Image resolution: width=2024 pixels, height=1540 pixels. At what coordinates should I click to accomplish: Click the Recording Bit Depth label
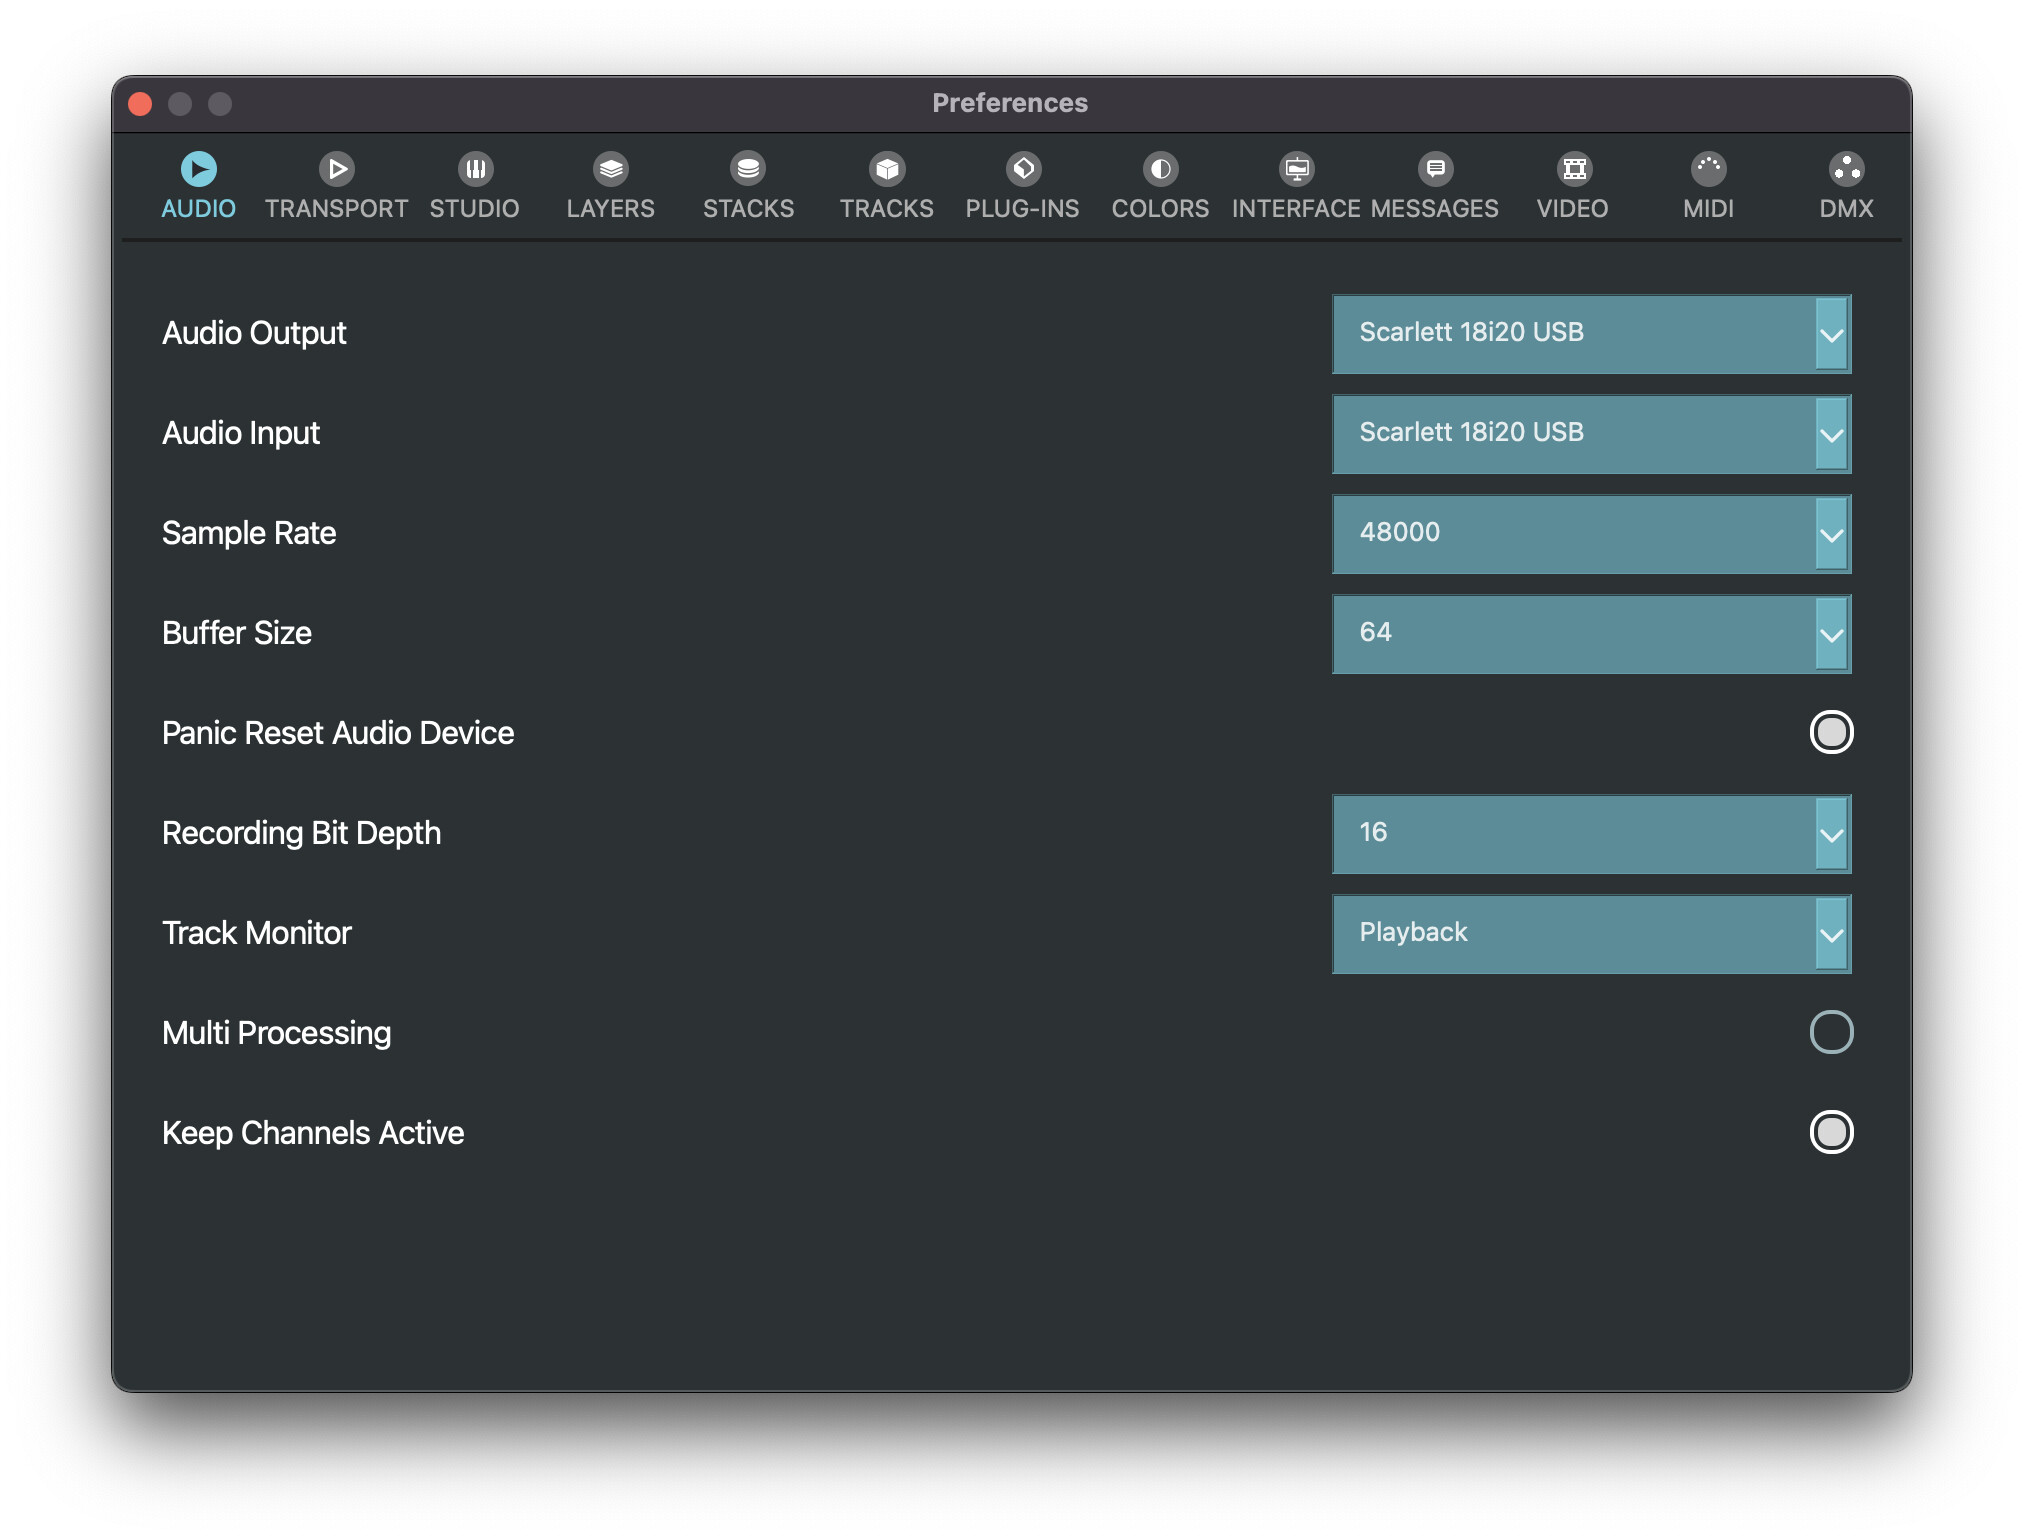coord(301,833)
